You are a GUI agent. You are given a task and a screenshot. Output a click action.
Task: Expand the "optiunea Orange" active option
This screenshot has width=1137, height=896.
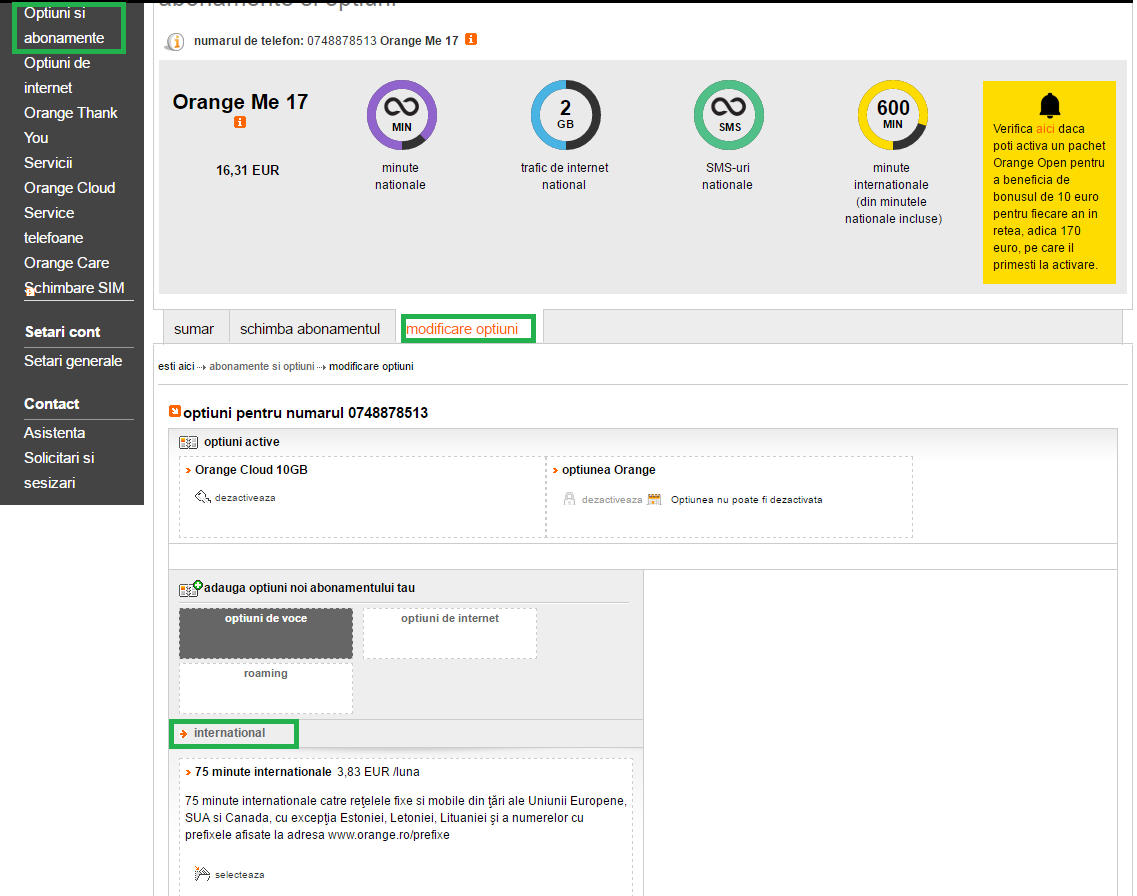tap(608, 470)
